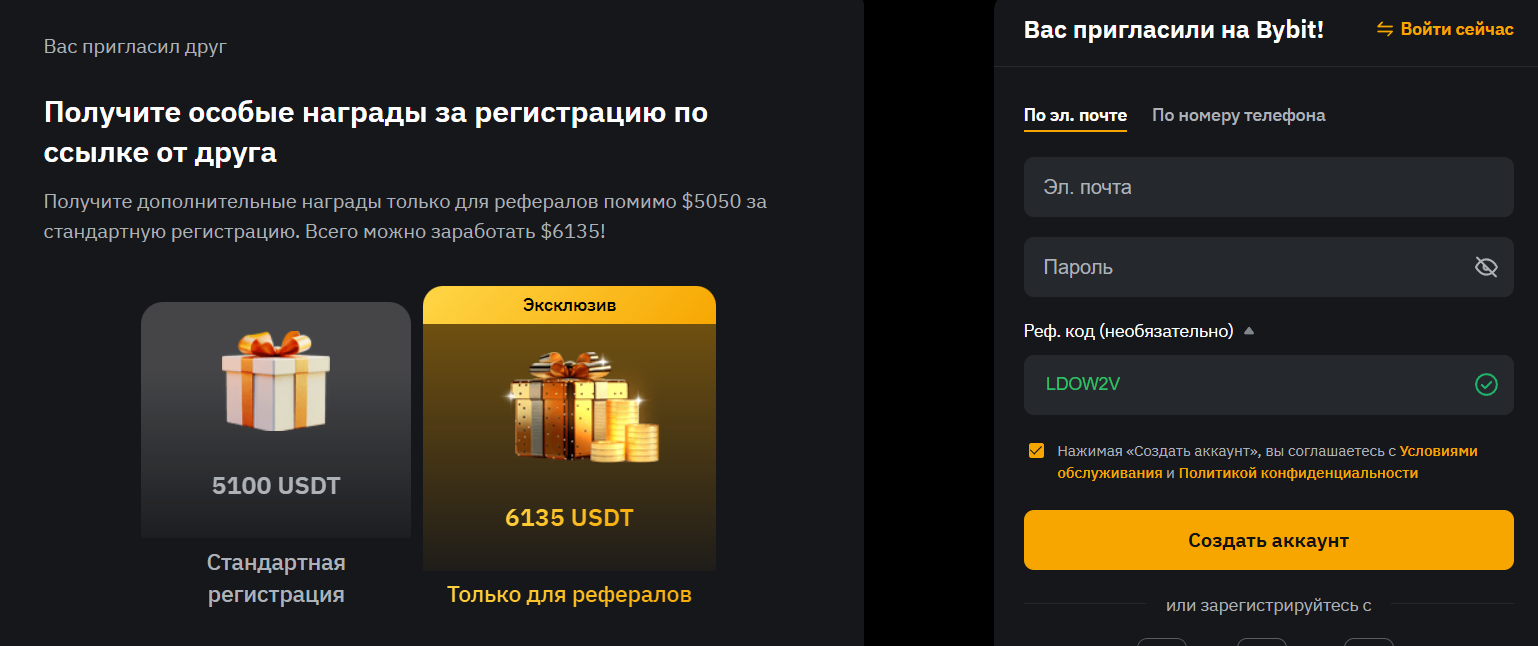Open the Условиями обслуживания link
1538x646 pixels.
coord(1438,451)
